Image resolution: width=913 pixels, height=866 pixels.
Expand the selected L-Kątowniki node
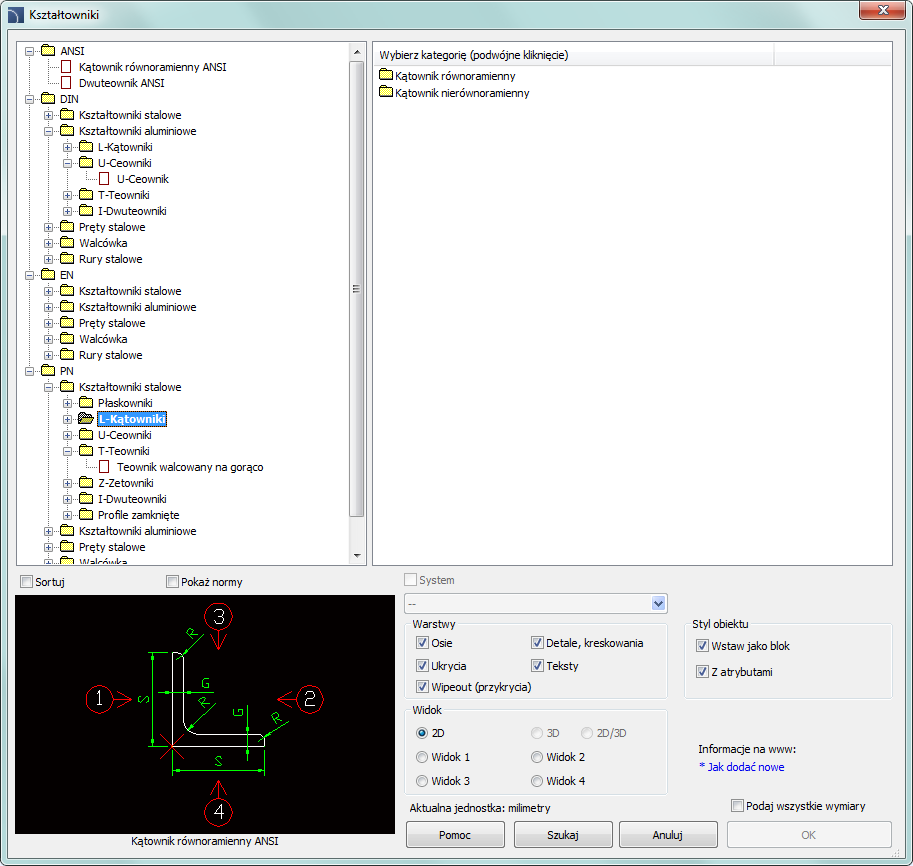68,419
